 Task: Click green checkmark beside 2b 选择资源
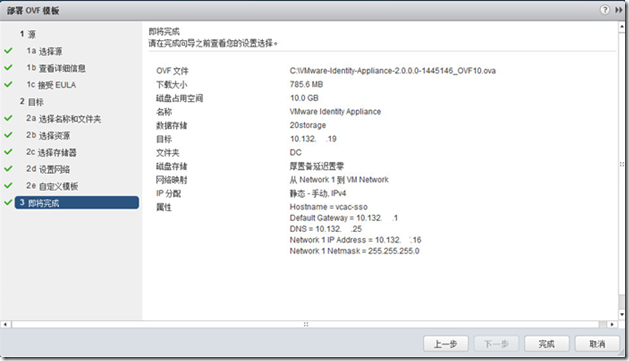(8, 135)
